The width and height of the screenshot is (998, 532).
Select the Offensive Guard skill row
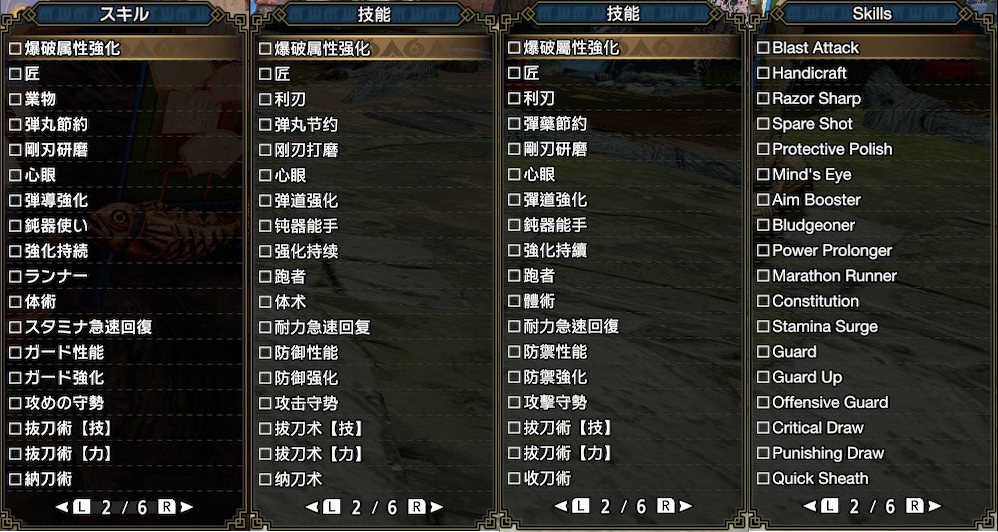[x=872, y=402]
